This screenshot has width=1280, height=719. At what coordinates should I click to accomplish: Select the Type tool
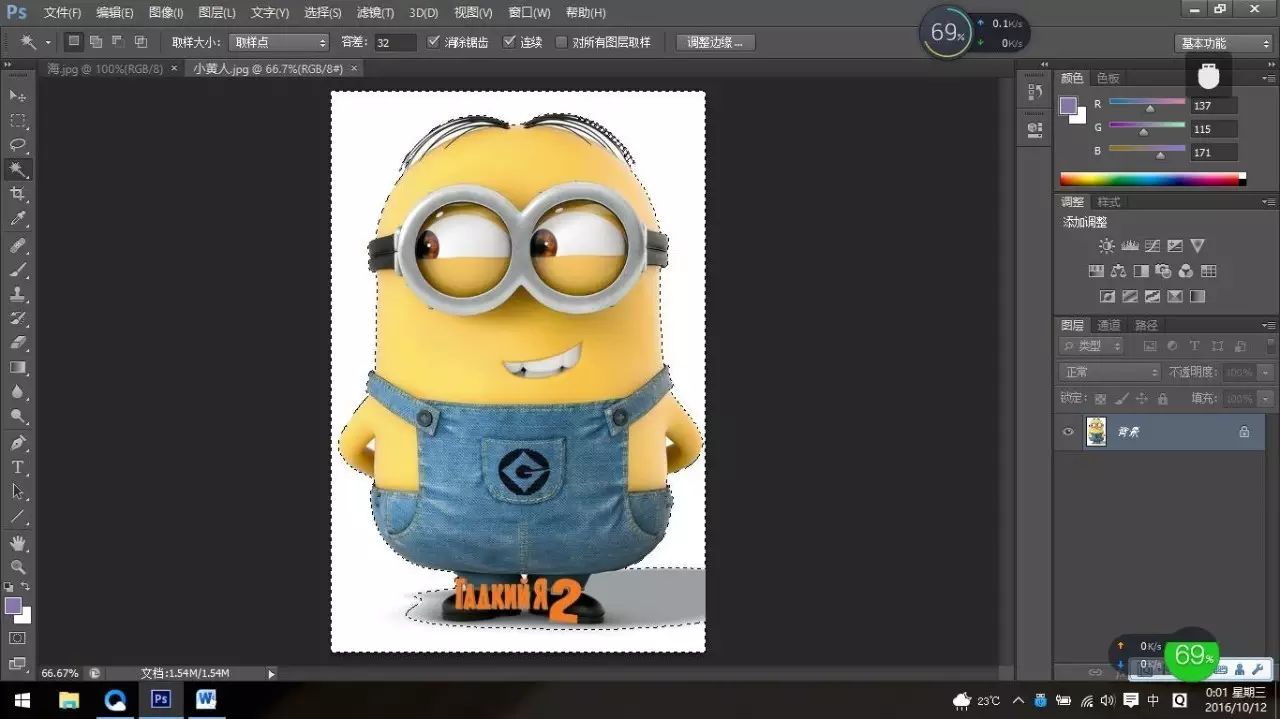(x=18, y=467)
